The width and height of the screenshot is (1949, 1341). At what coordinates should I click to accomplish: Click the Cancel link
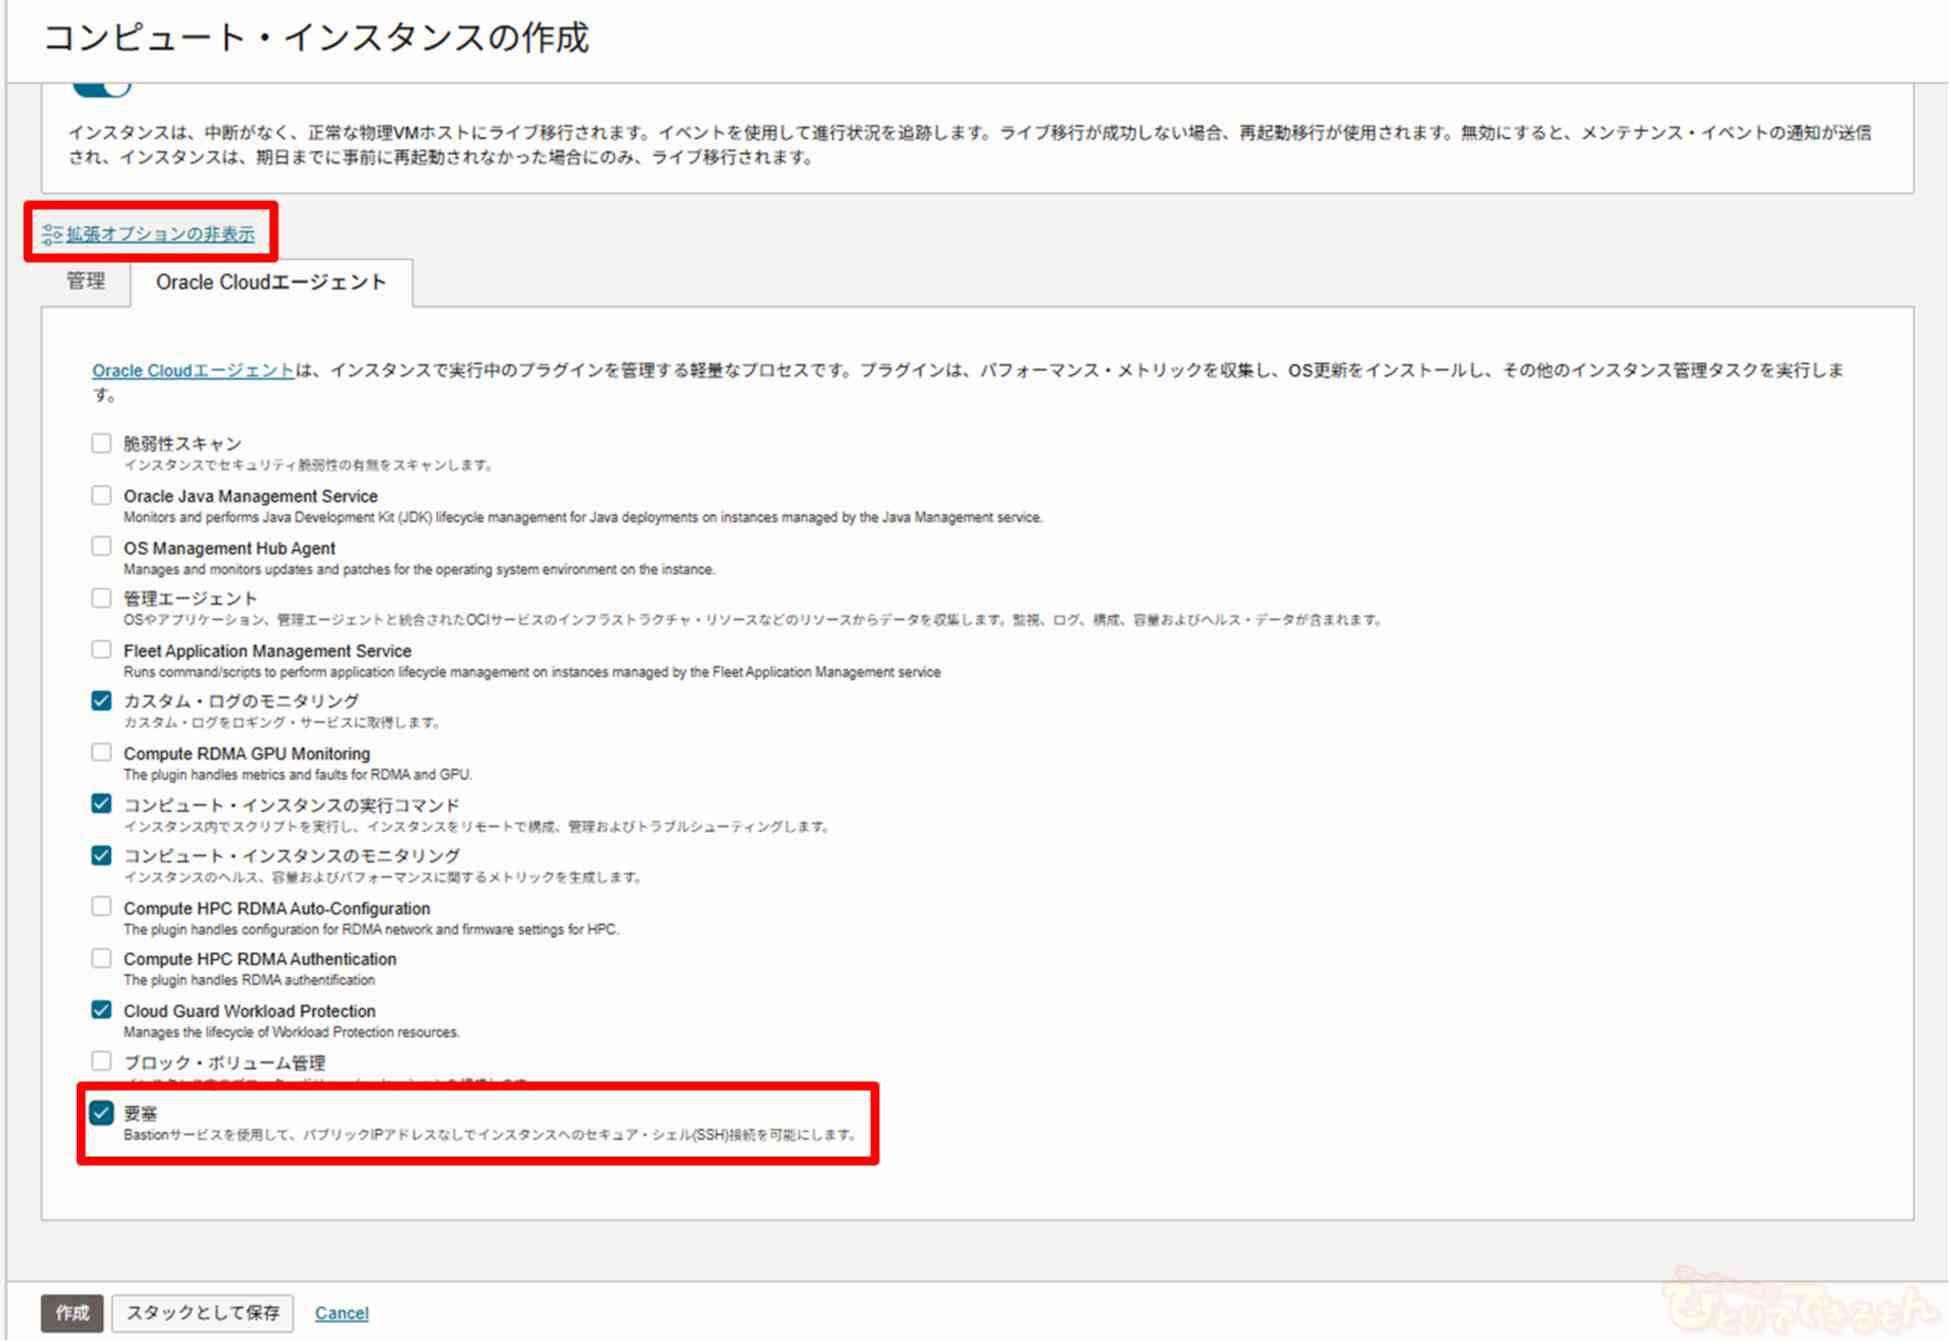click(x=341, y=1314)
